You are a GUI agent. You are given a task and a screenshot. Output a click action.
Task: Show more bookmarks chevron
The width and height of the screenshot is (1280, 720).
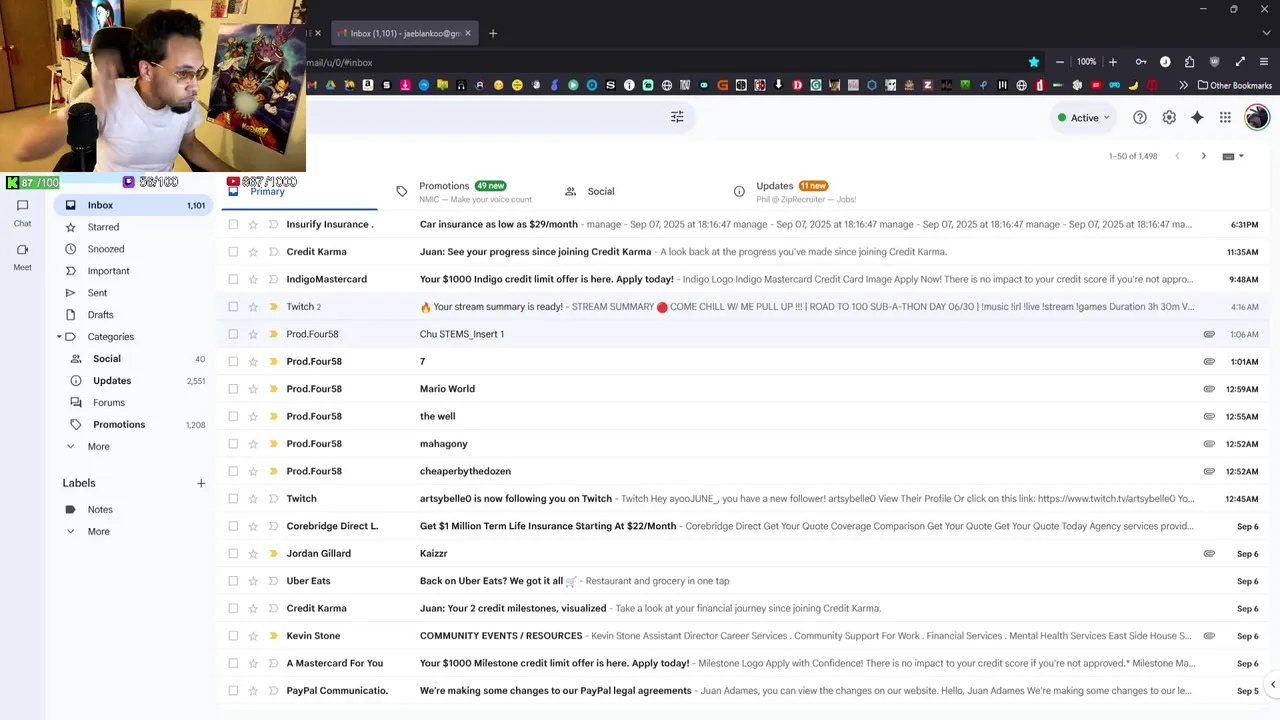[1184, 86]
